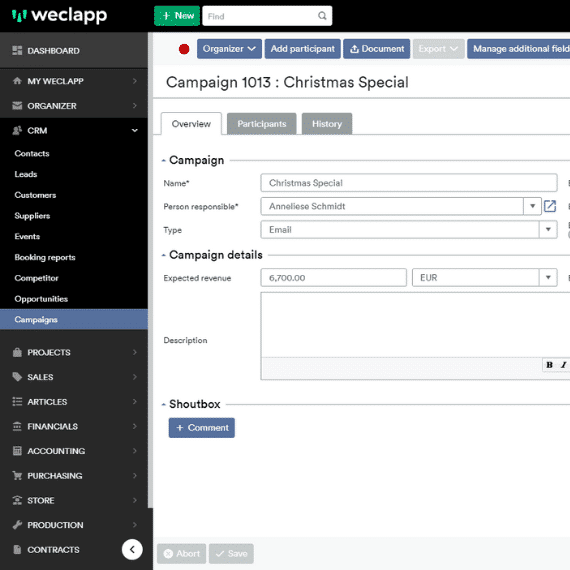This screenshot has height=570, width=570.
Task: Open Booking reports in CRM menu
Action: [45, 257]
